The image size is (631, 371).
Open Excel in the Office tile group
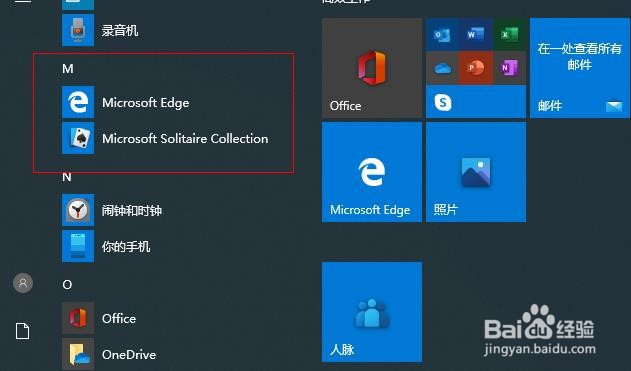point(509,35)
